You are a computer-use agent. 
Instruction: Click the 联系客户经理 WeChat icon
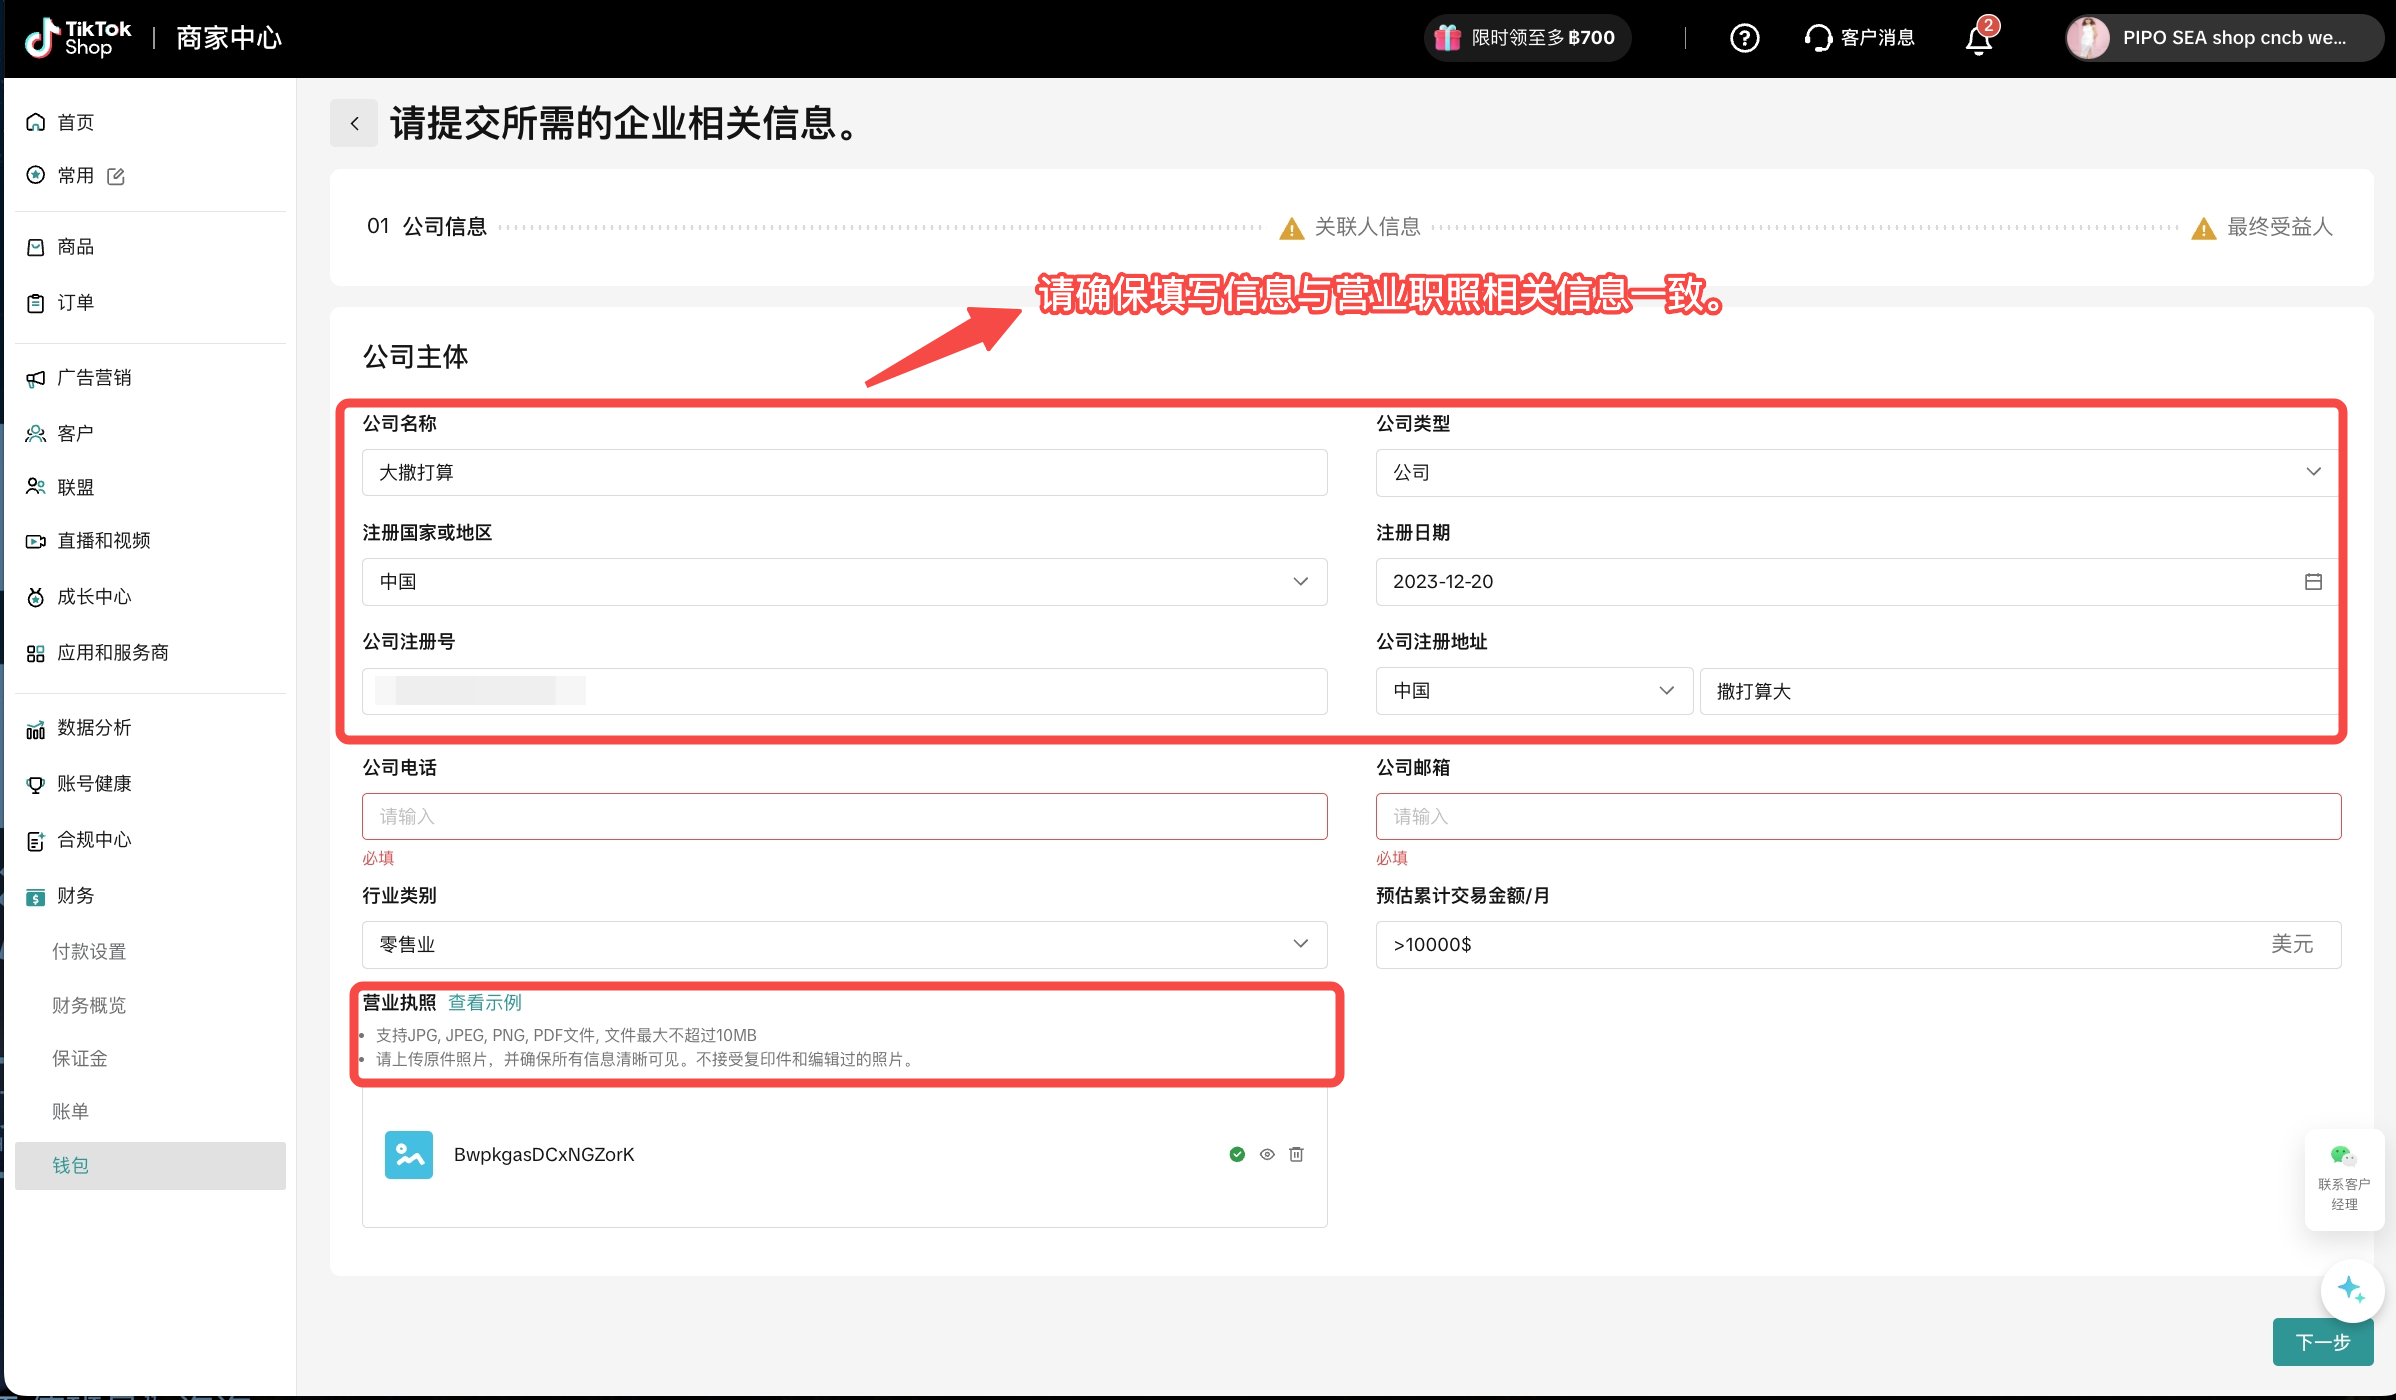(2343, 1156)
